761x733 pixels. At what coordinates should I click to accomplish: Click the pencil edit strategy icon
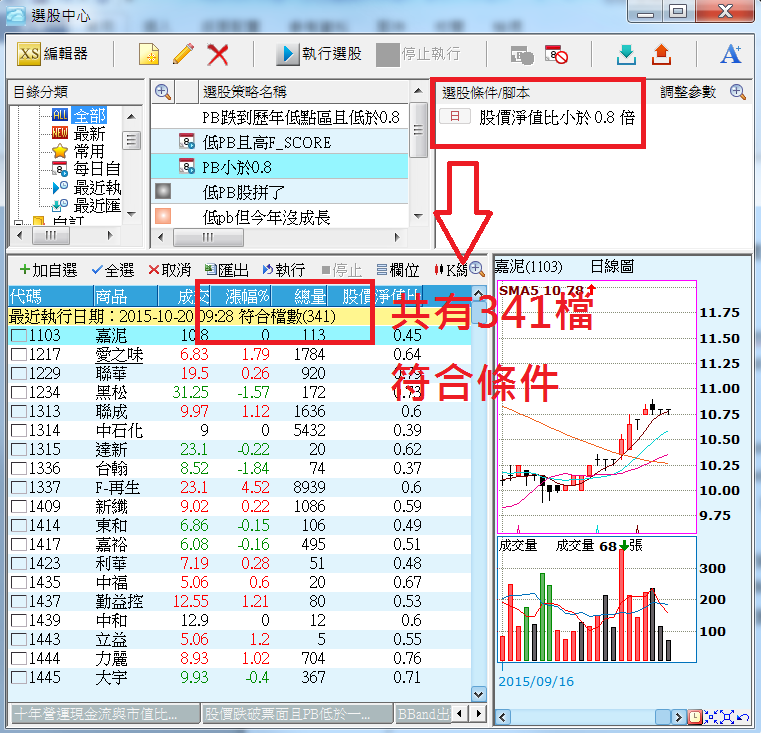pos(183,54)
